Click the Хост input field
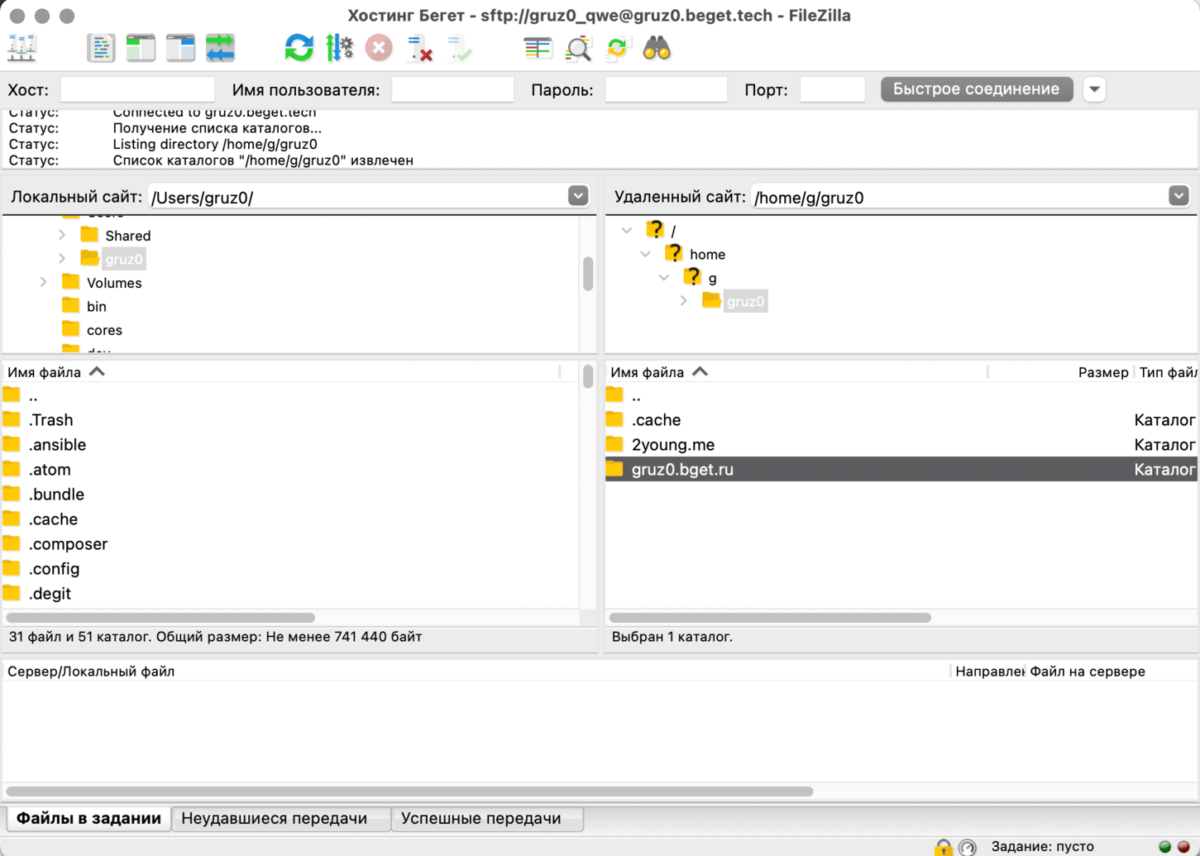Viewport: 1200px width, 856px height. pyautogui.click(x=138, y=90)
